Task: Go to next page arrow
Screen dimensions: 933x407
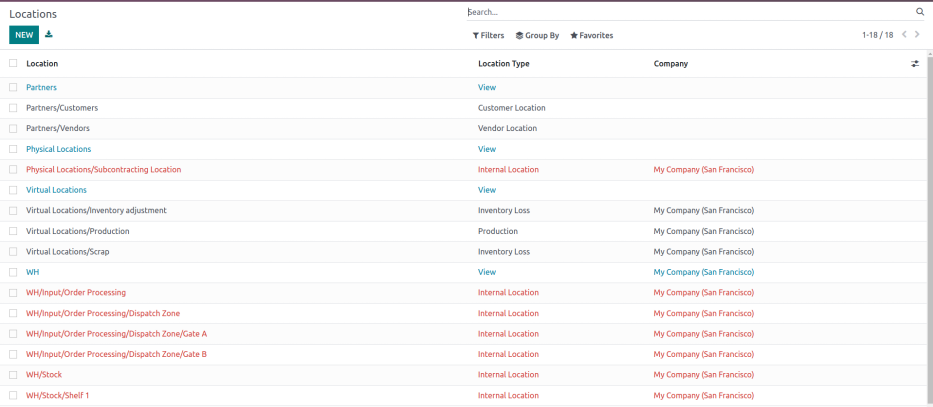Action: click(918, 35)
